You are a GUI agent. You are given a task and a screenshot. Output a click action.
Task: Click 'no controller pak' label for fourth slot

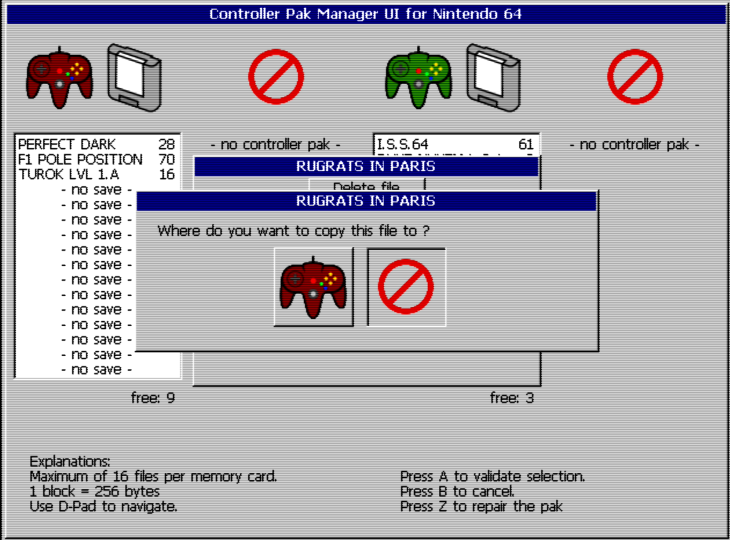point(635,144)
